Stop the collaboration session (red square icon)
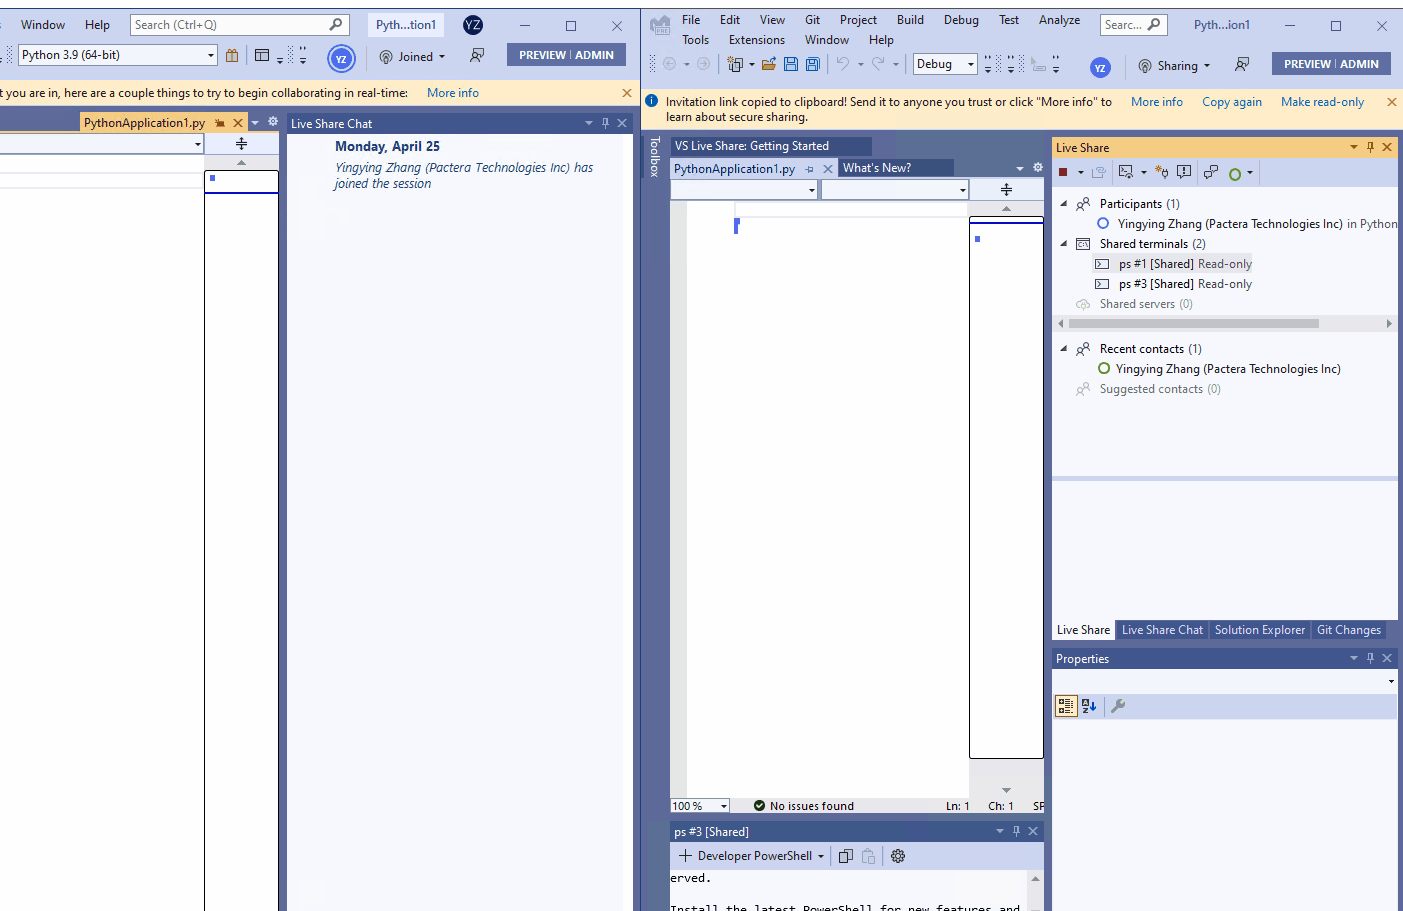1403x911 pixels. pyautogui.click(x=1063, y=172)
